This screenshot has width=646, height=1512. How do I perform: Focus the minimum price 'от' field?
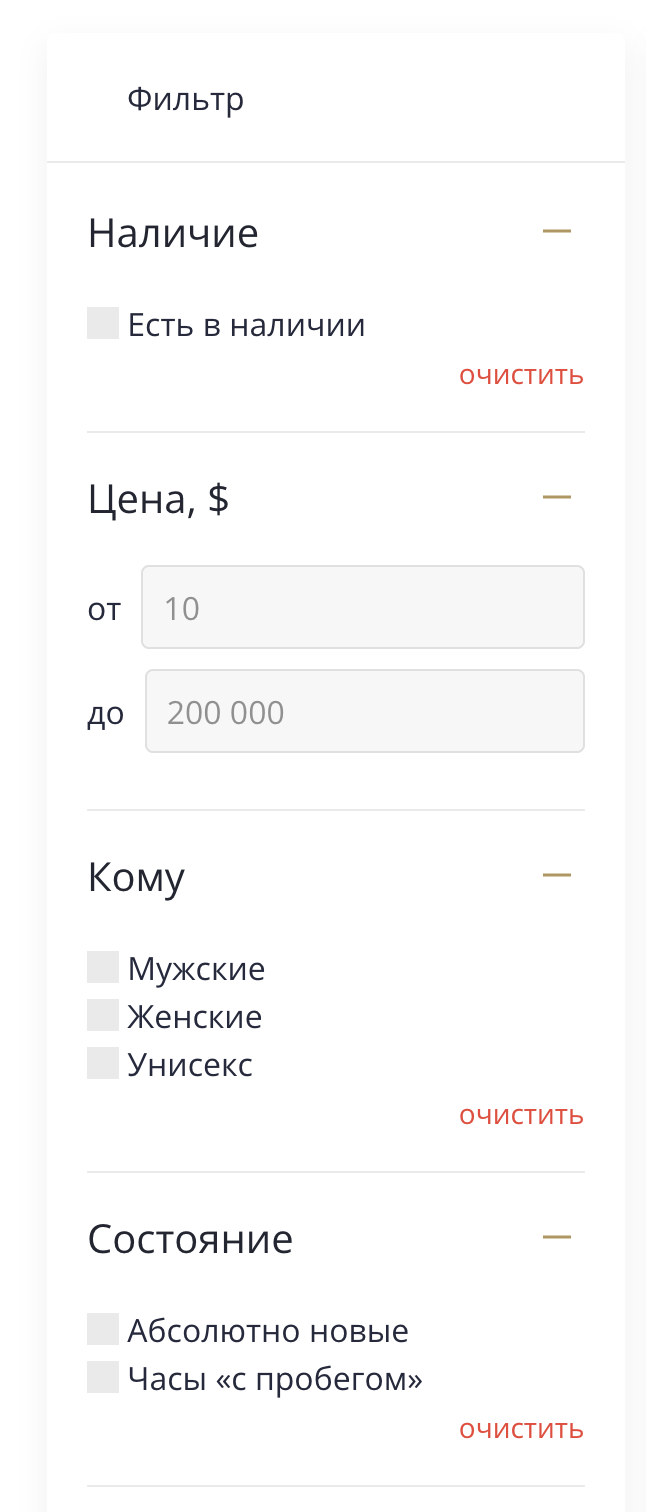click(362, 607)
